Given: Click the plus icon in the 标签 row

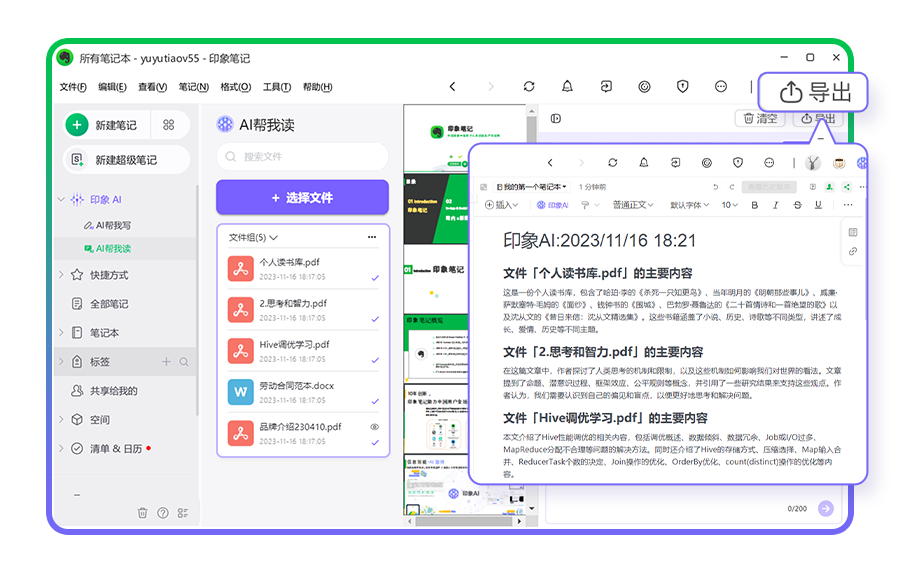Looking at the screenshot, I should (166, 361).
